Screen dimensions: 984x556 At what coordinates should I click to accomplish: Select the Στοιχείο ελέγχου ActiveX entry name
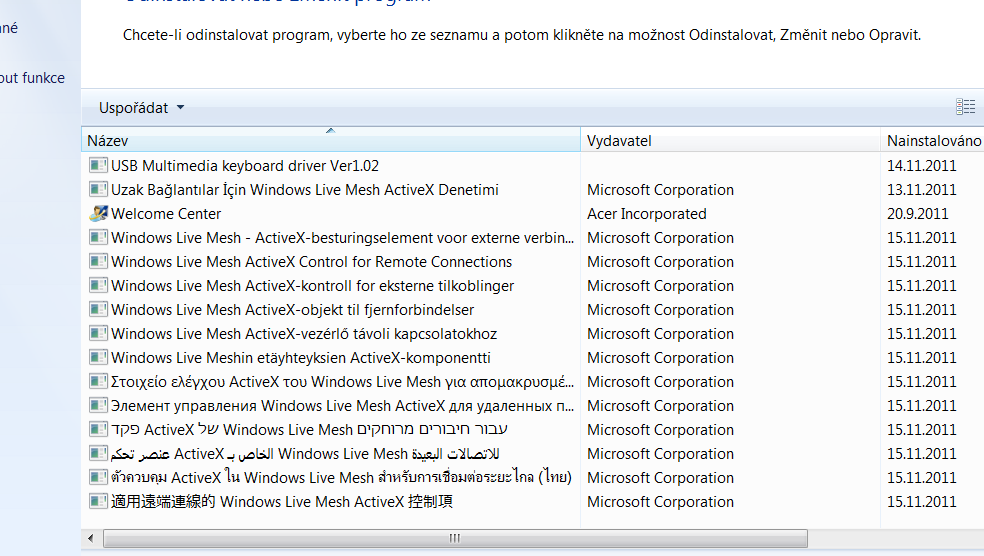click(x=343, y=382)
